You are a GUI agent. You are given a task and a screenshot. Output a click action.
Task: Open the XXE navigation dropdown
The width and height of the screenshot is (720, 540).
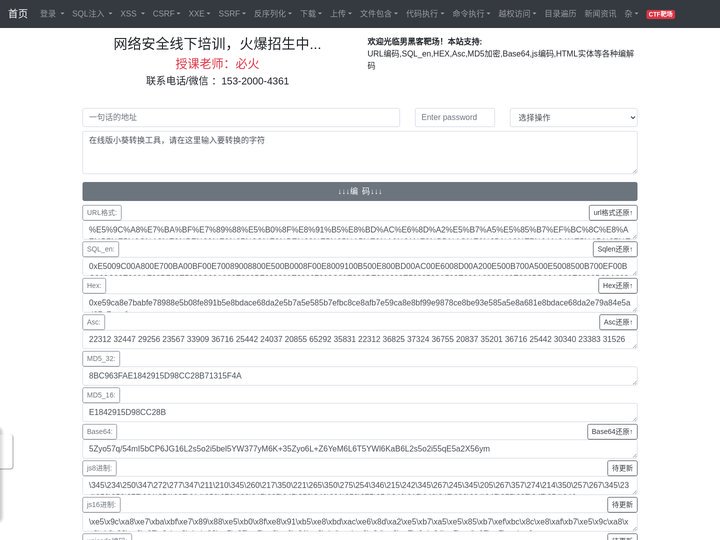pyautogui.click(x=199, y=14)
